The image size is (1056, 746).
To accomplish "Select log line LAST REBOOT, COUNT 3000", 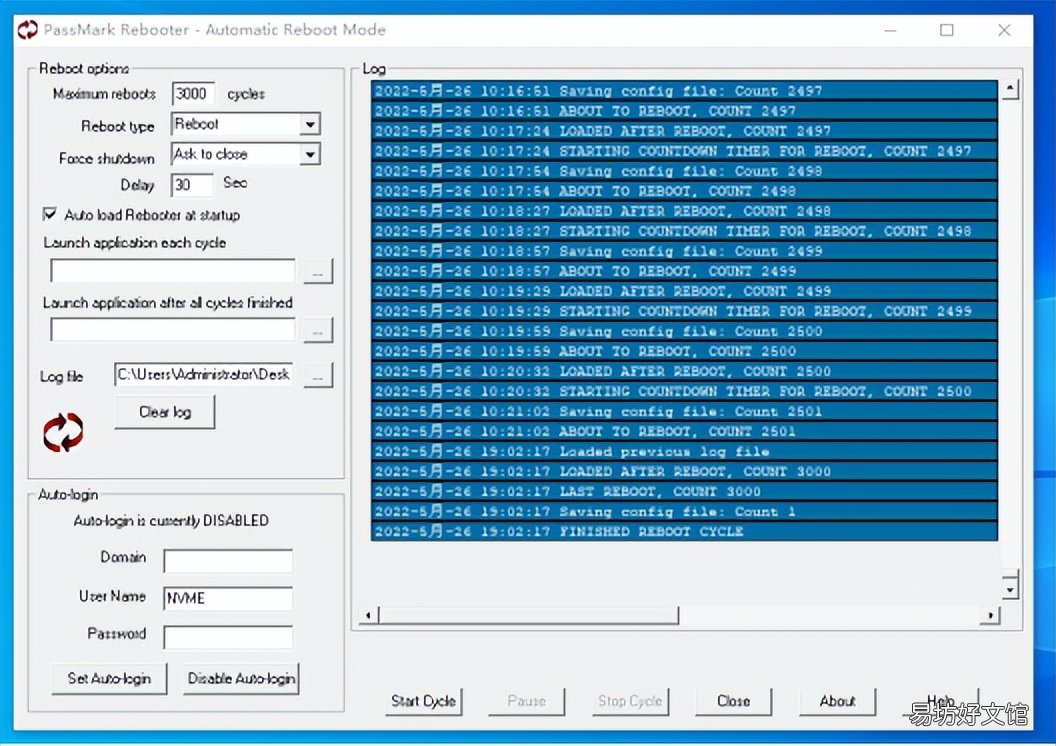I will [x=684, y=491].
